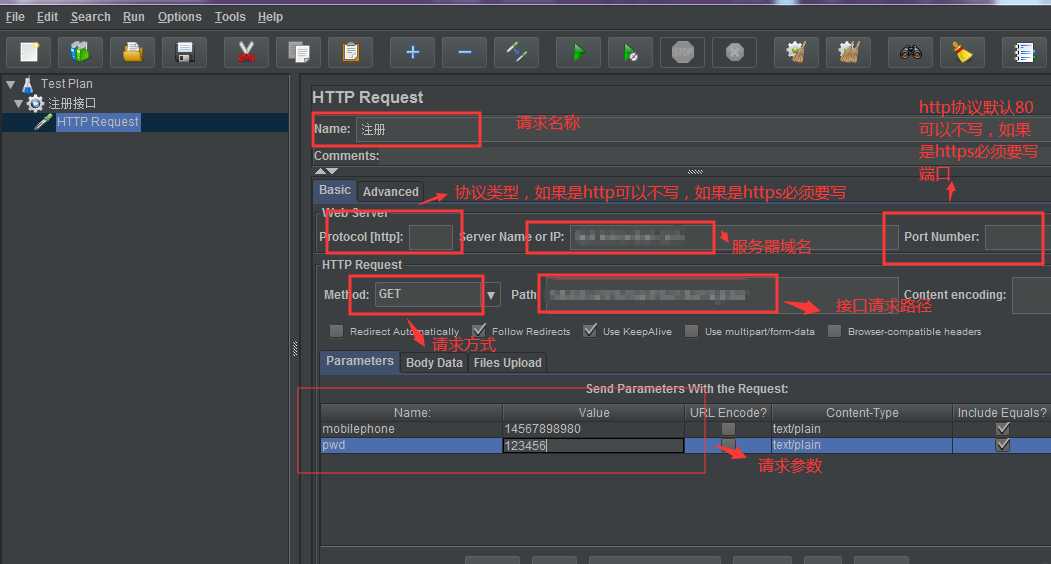Switch to the Basic tab
Image resolution: width=1051 pixels, height=564 pixels.
[x=334, y=190]
